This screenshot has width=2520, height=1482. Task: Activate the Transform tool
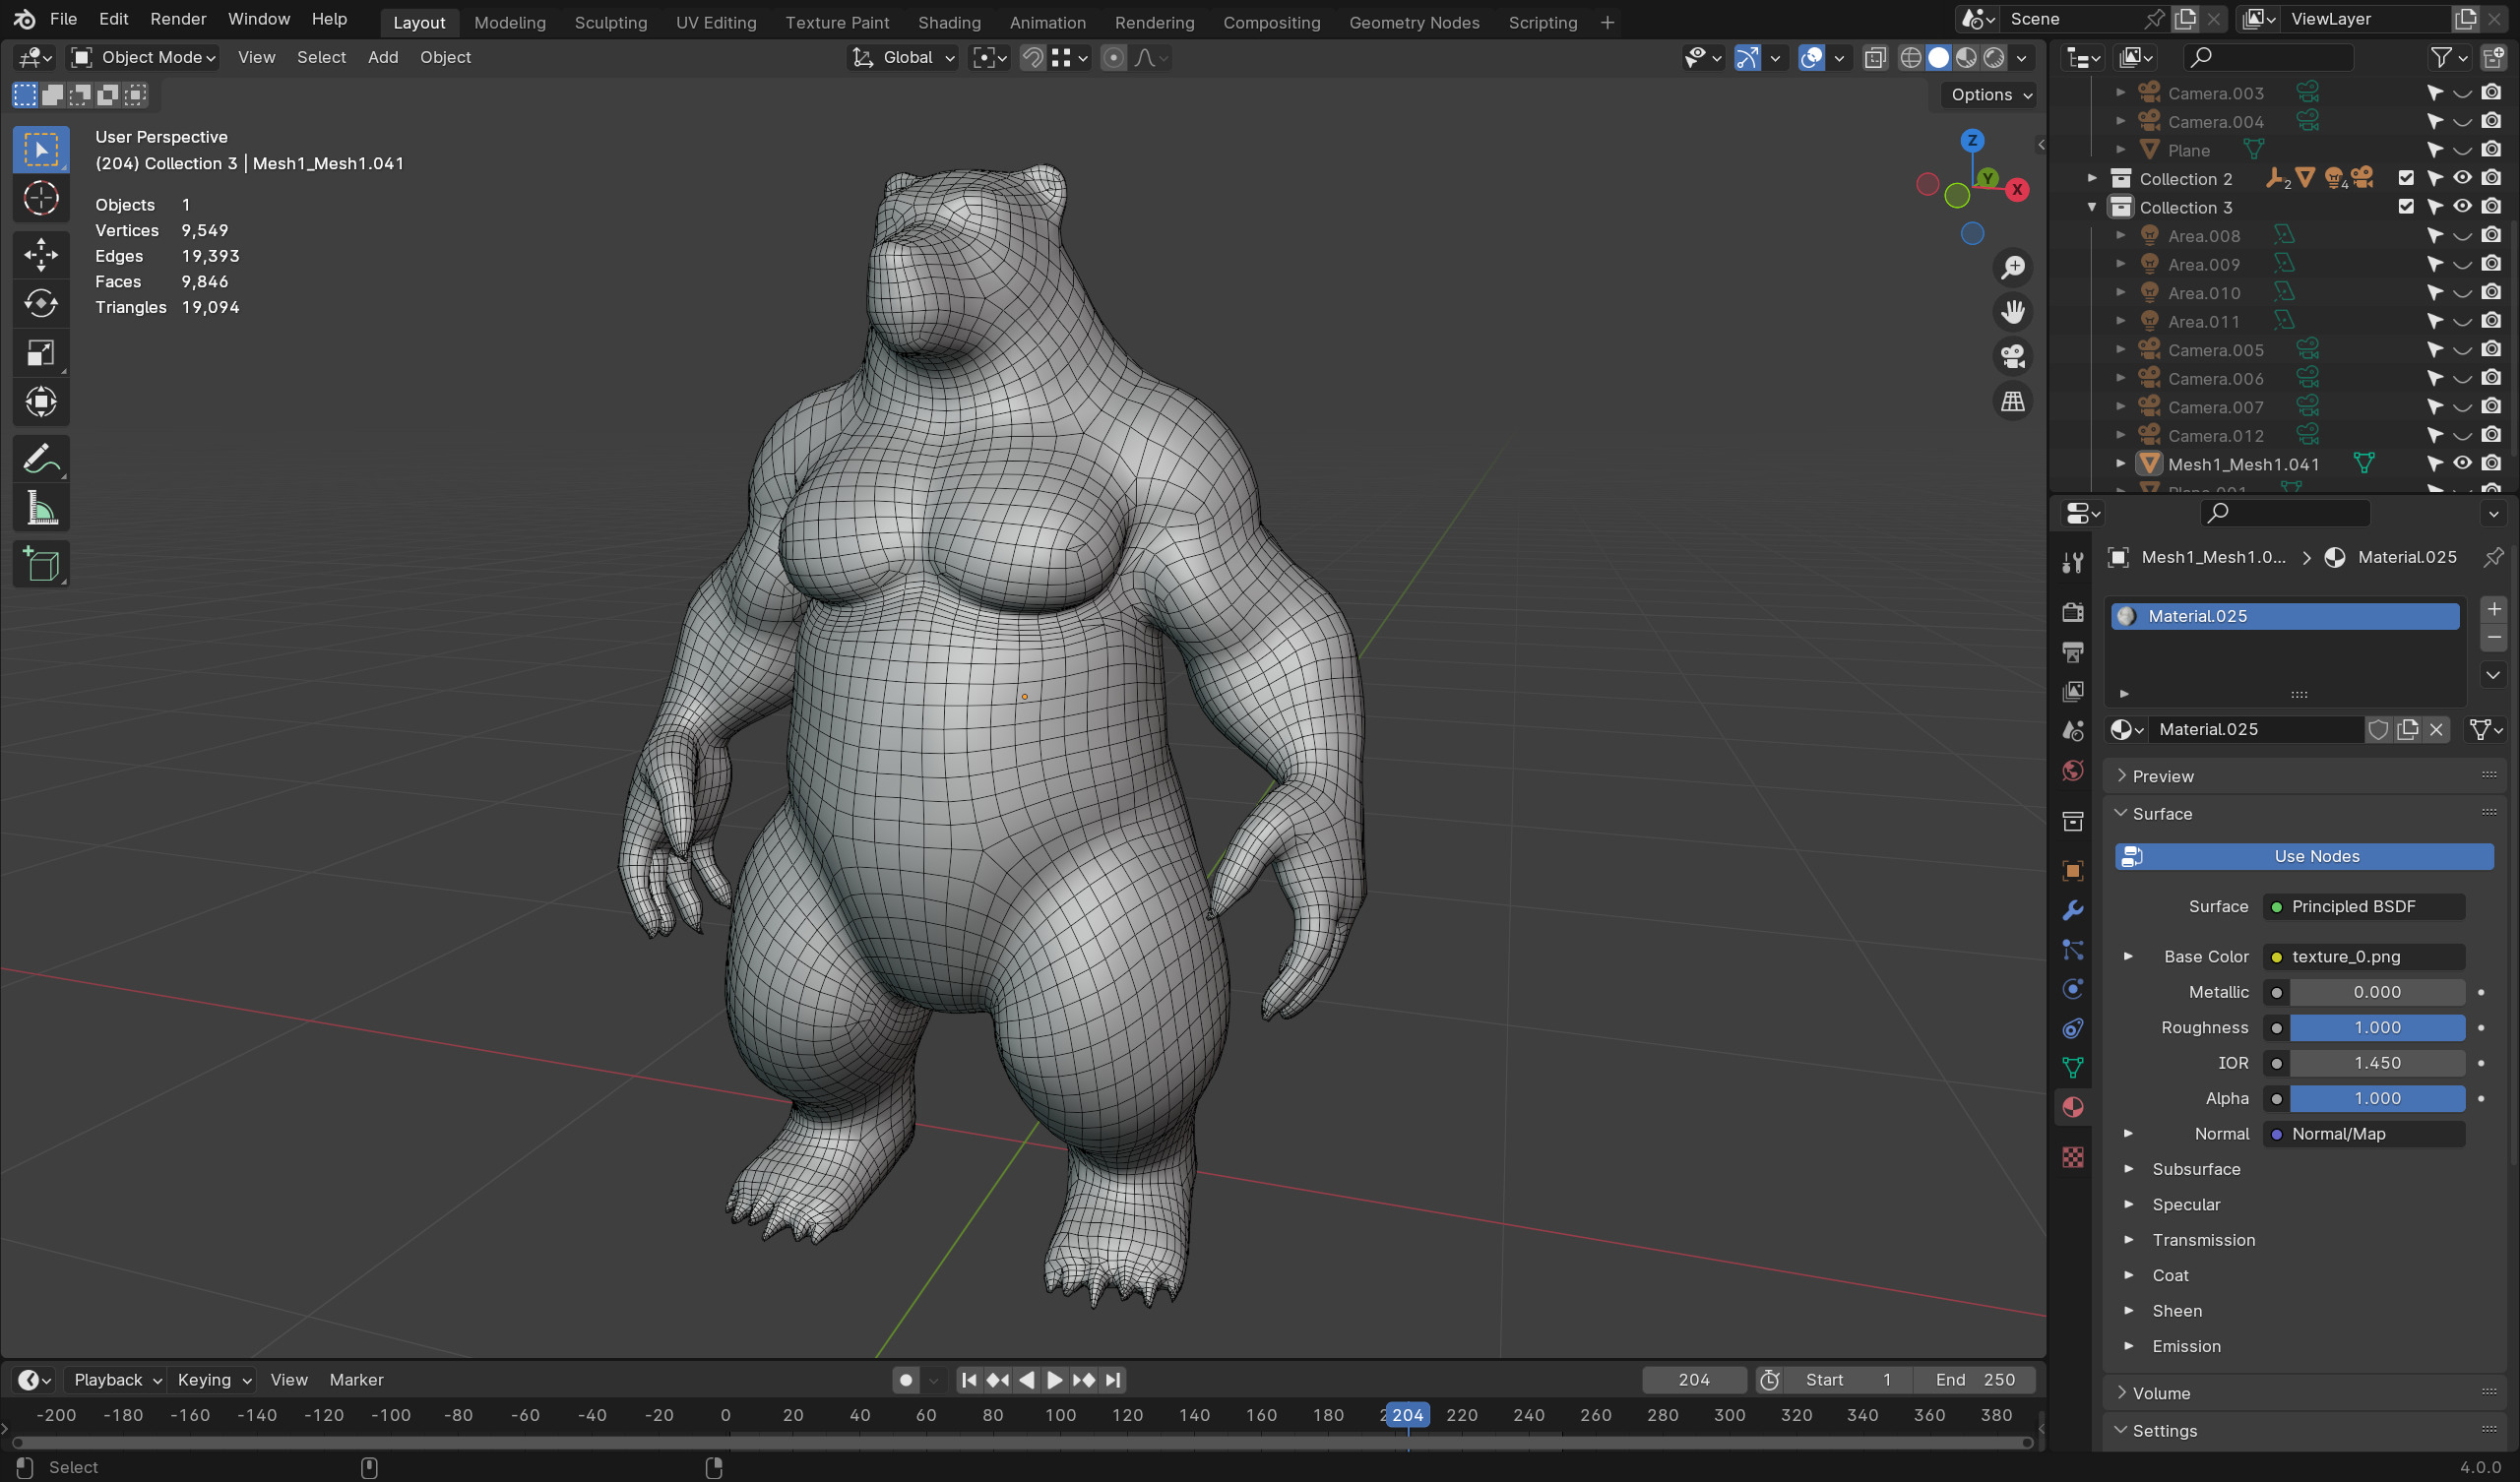tap(41, 402)
